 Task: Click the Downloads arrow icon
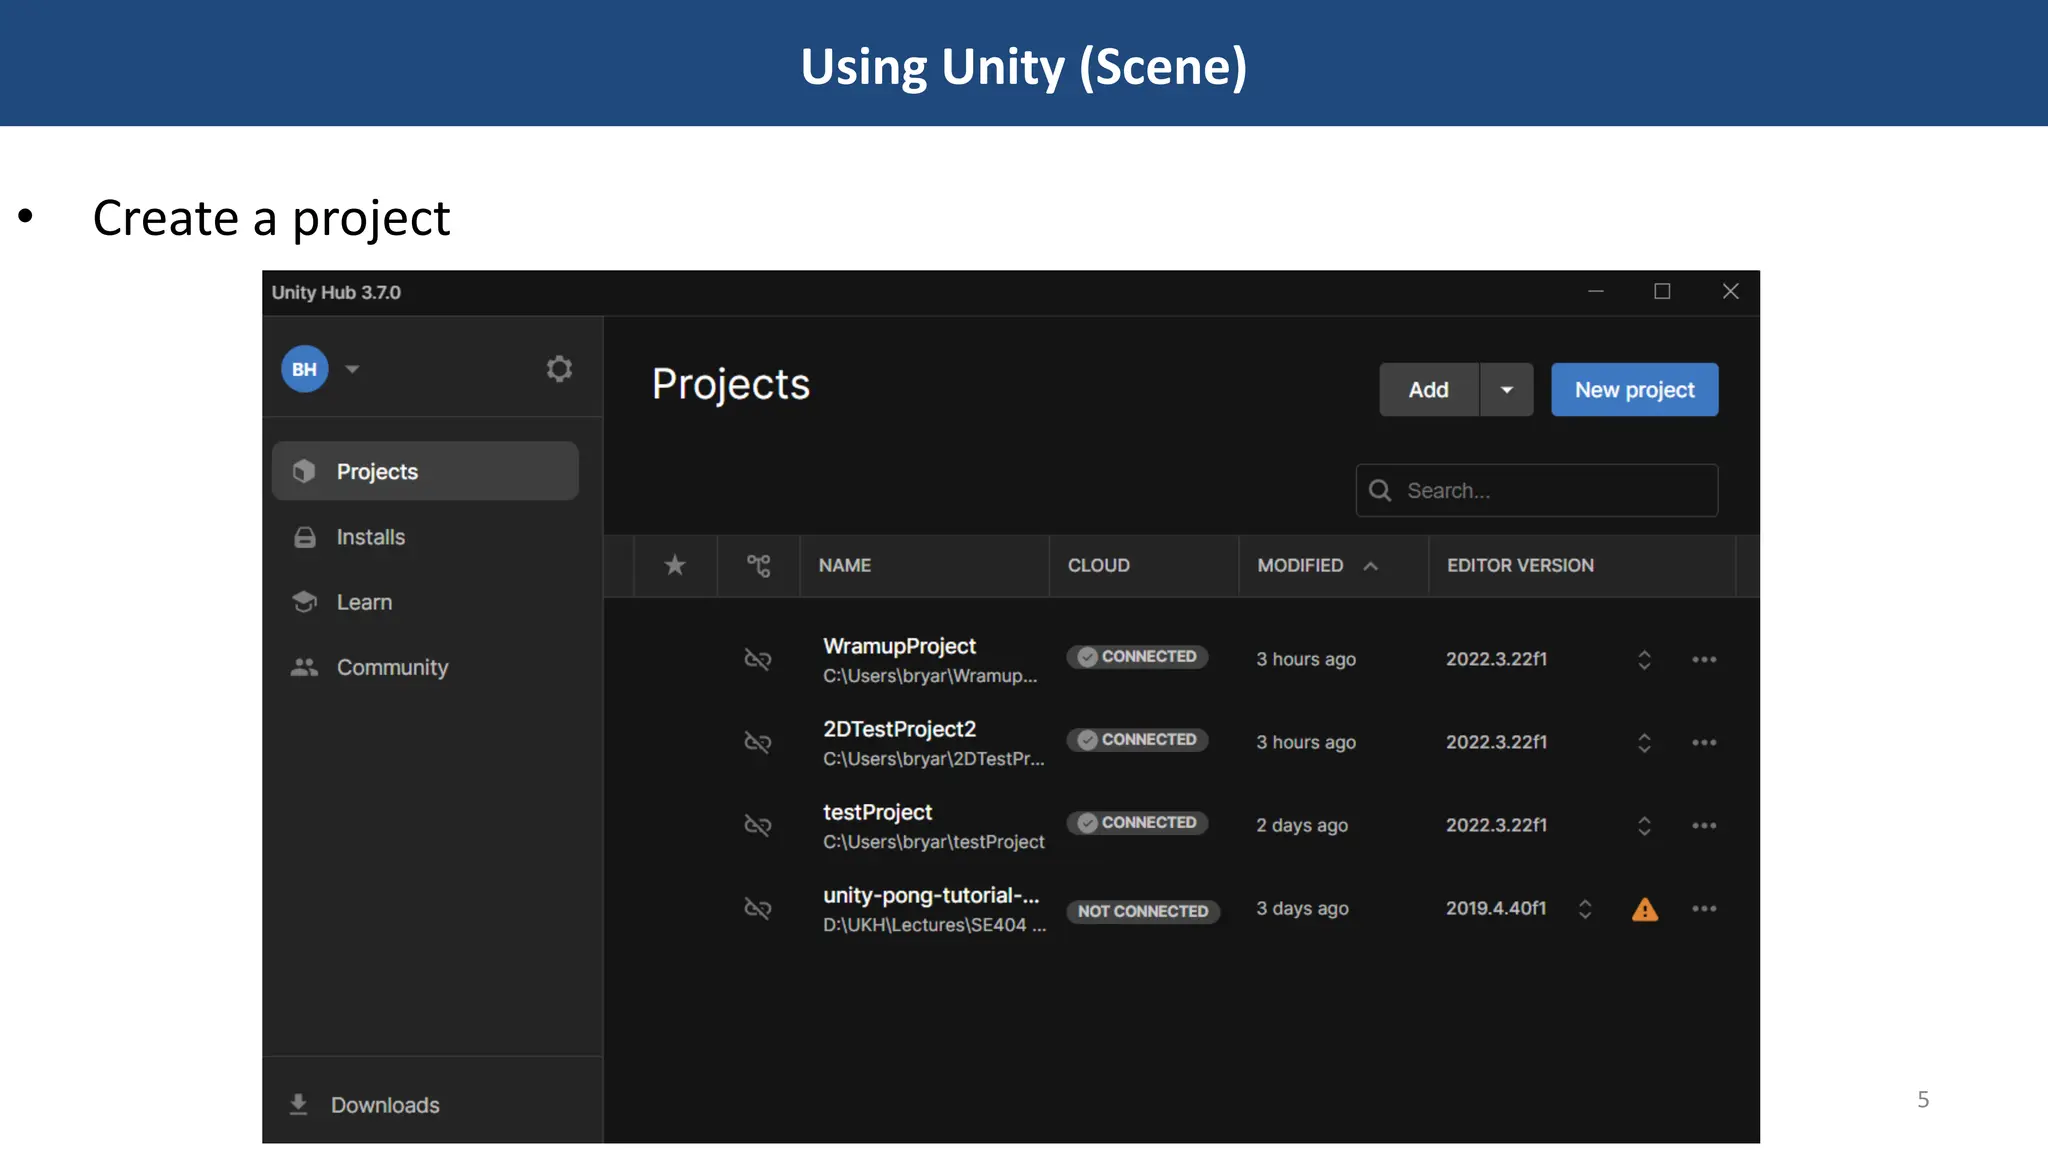[298, 1104]
